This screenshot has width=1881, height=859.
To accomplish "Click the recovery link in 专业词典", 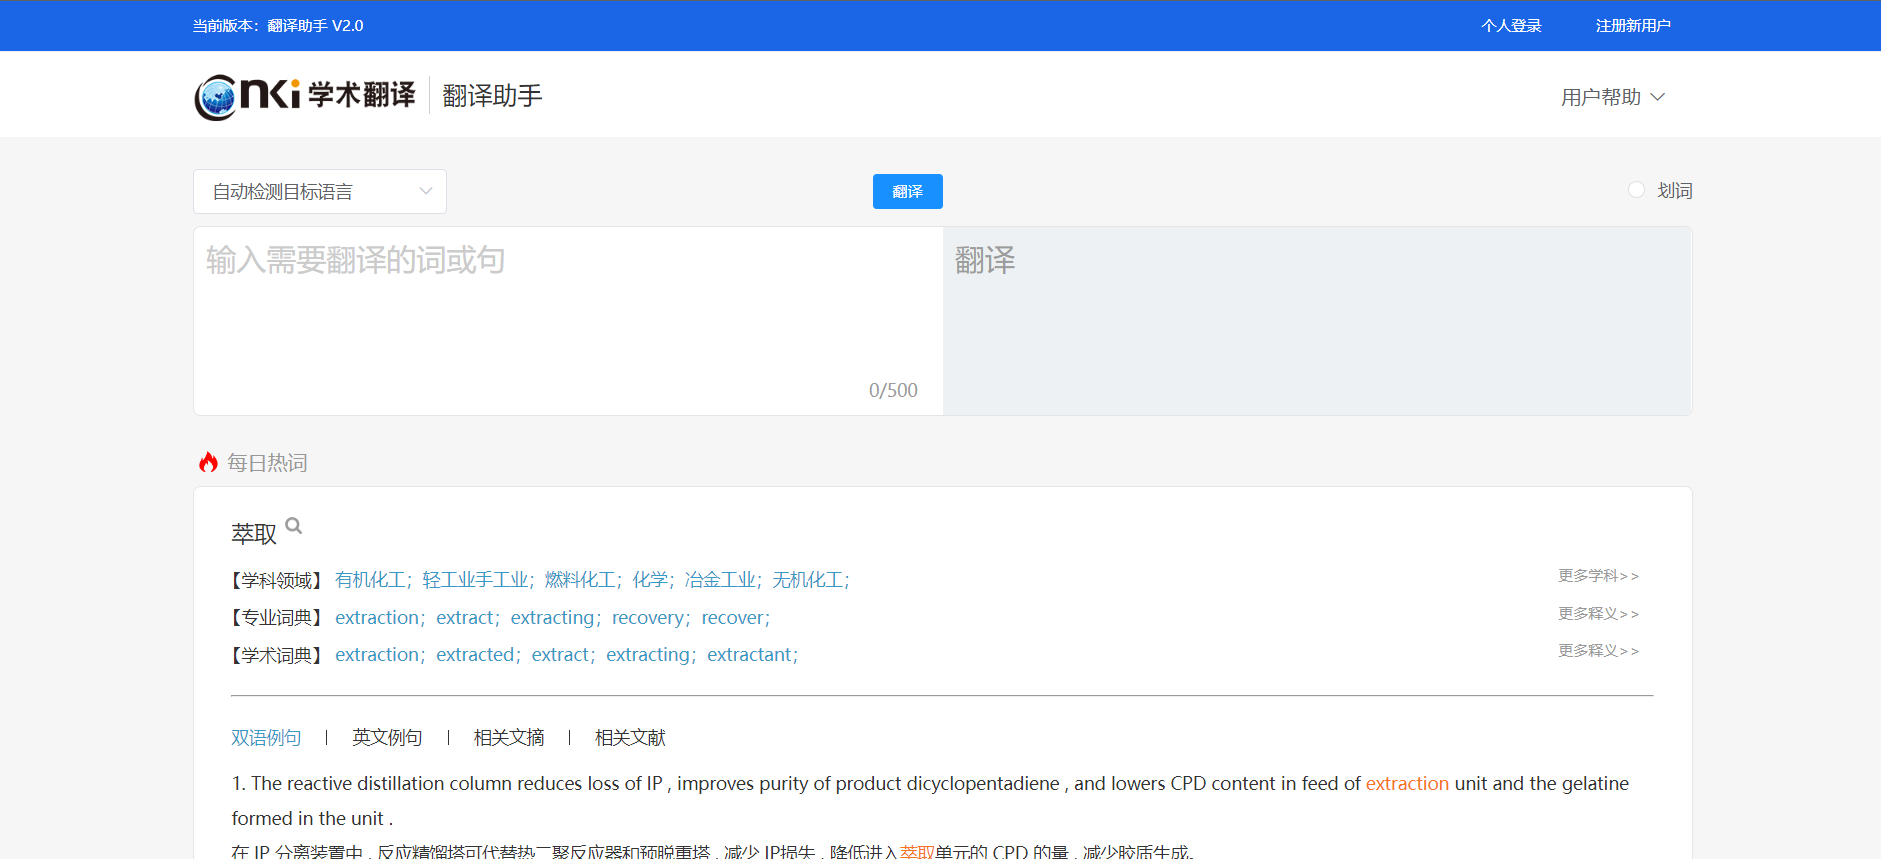I will point(648,618).
